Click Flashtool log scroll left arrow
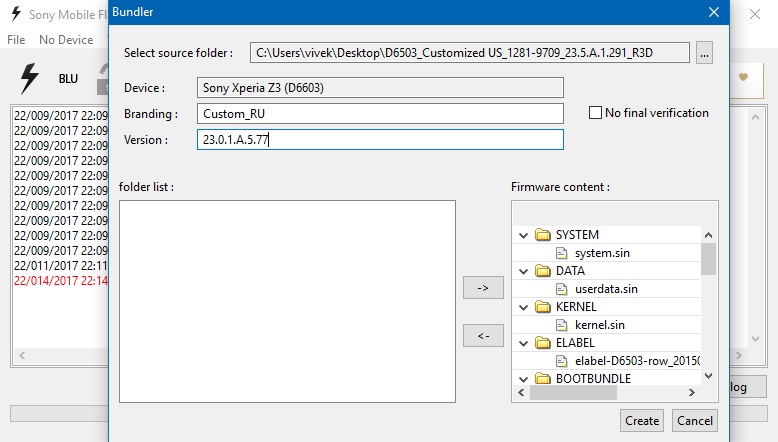This screenshot has width=778, height=442. click(x=22, y=356)
